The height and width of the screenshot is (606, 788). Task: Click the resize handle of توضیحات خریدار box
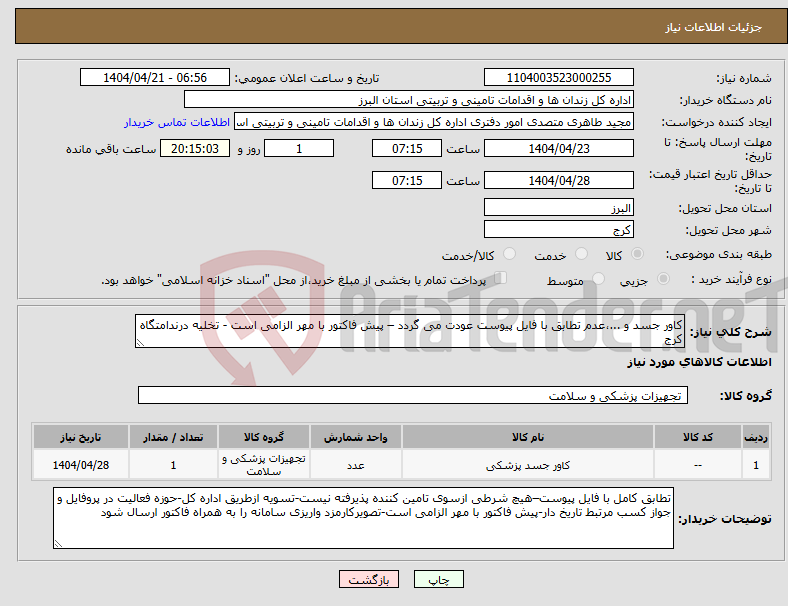pyautogui.click(x=58, y=543)
